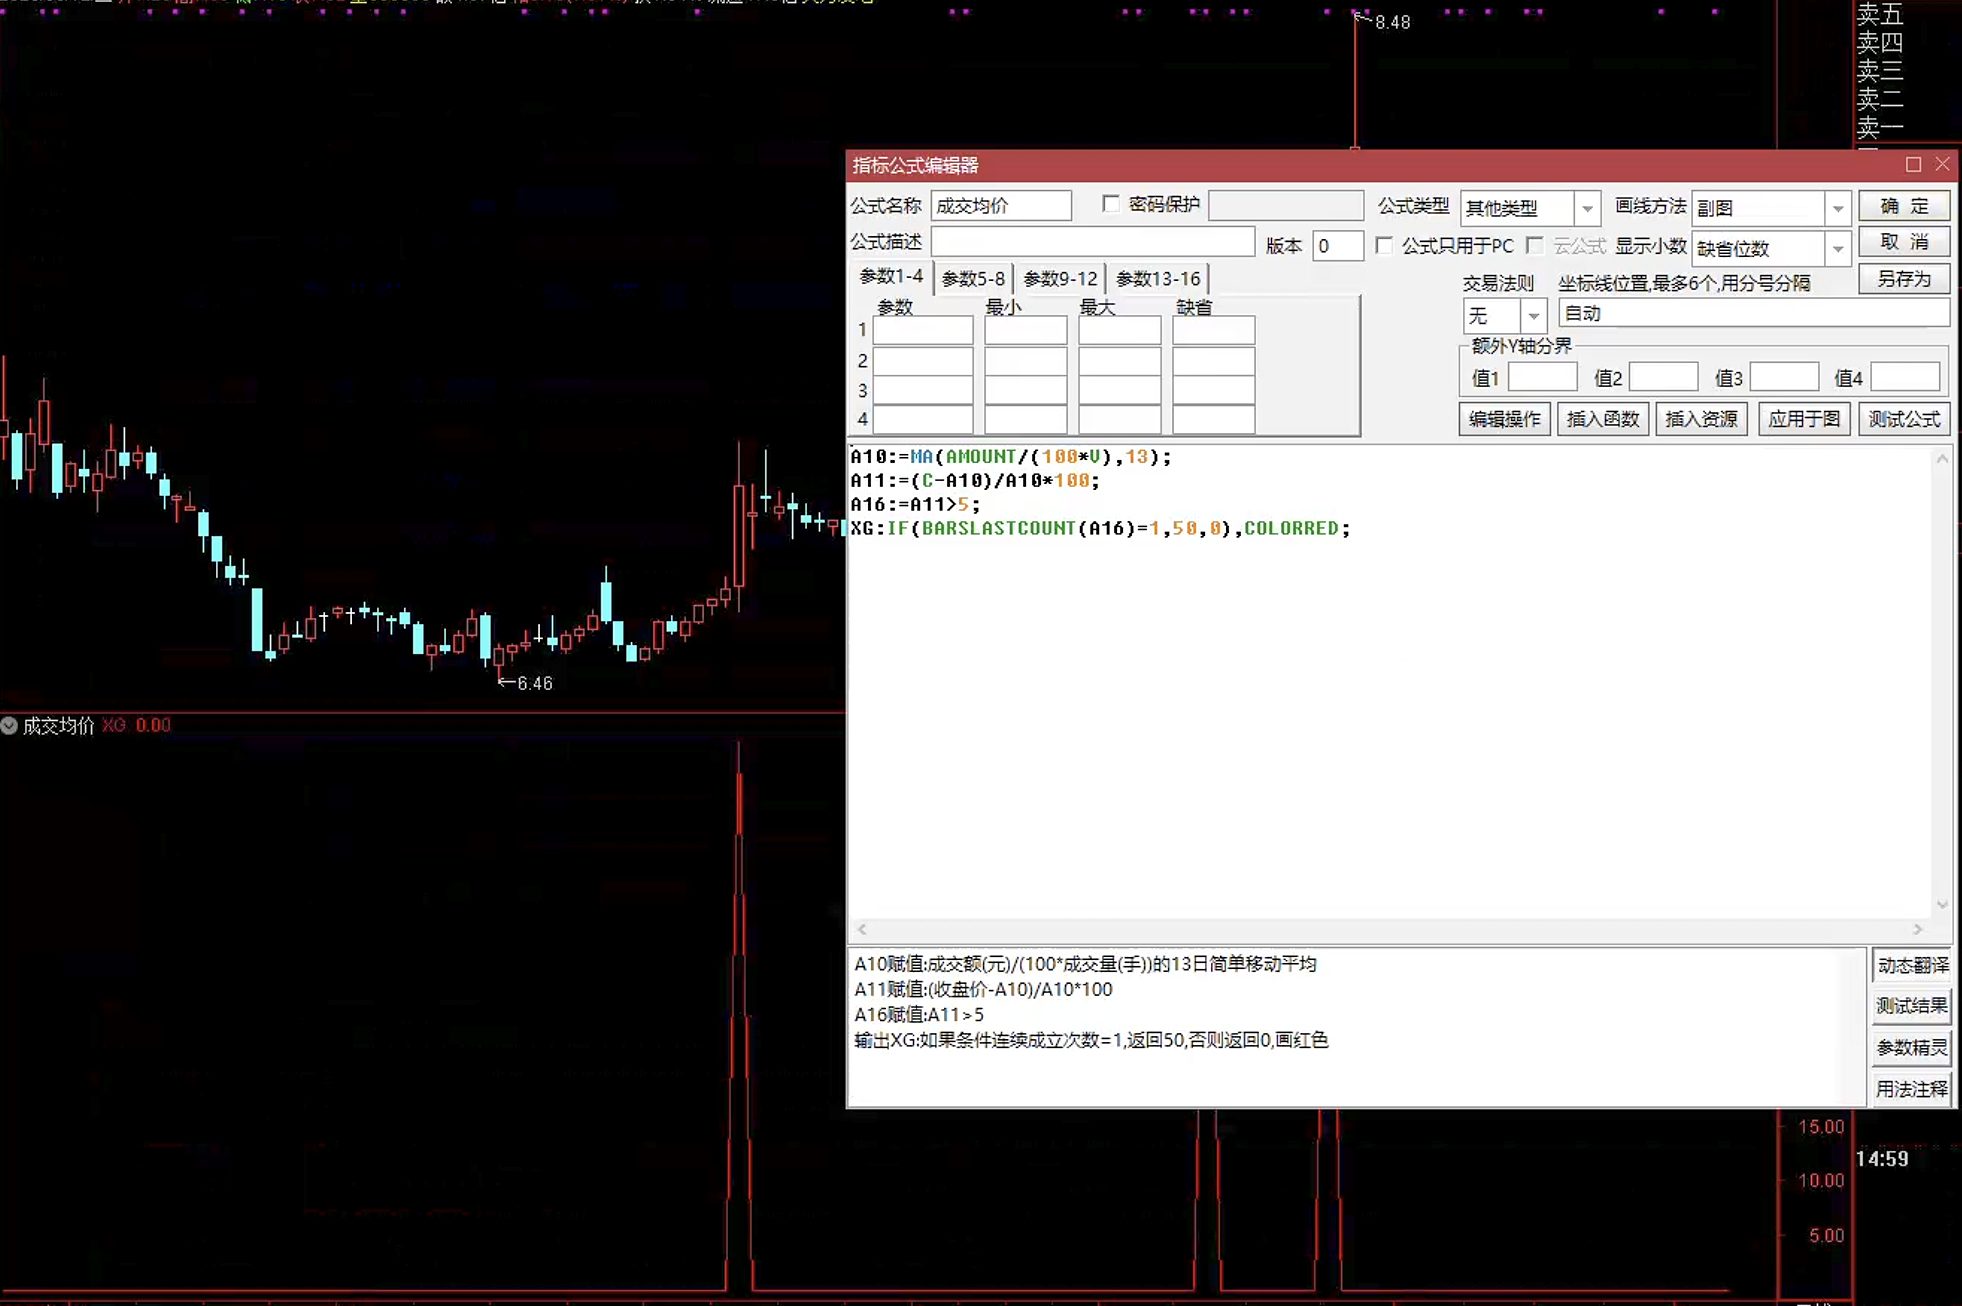Image resolution: width=1962 pixels, height=1306 pixels.
Task: Click the 插入资源 button
Action: [x=1701, y=419]
